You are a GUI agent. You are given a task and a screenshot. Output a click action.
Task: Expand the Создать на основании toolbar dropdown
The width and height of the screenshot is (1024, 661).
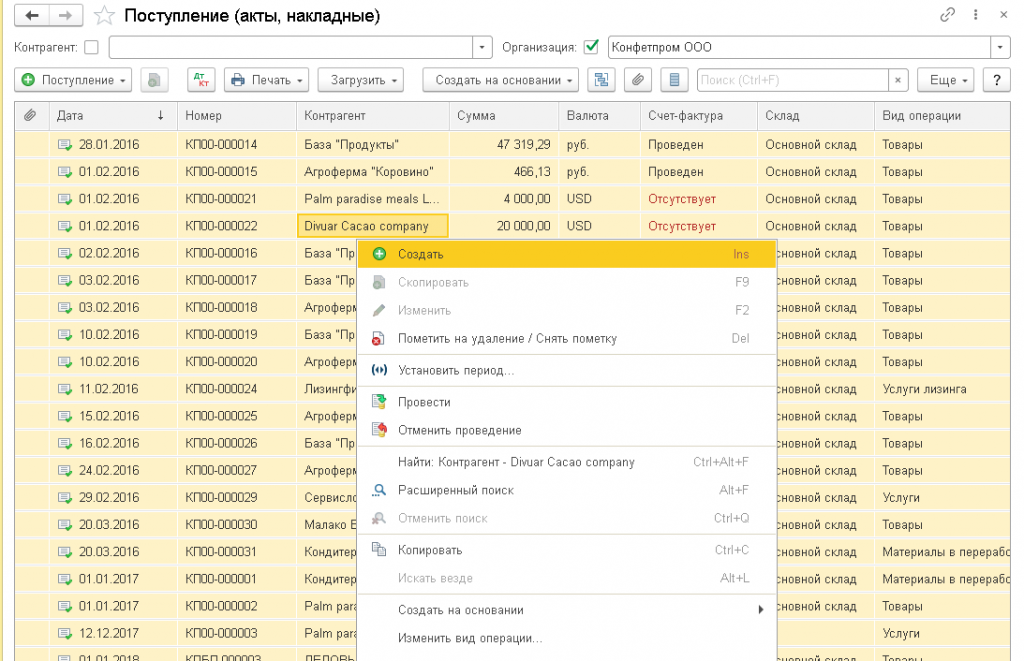pos(500,80)
